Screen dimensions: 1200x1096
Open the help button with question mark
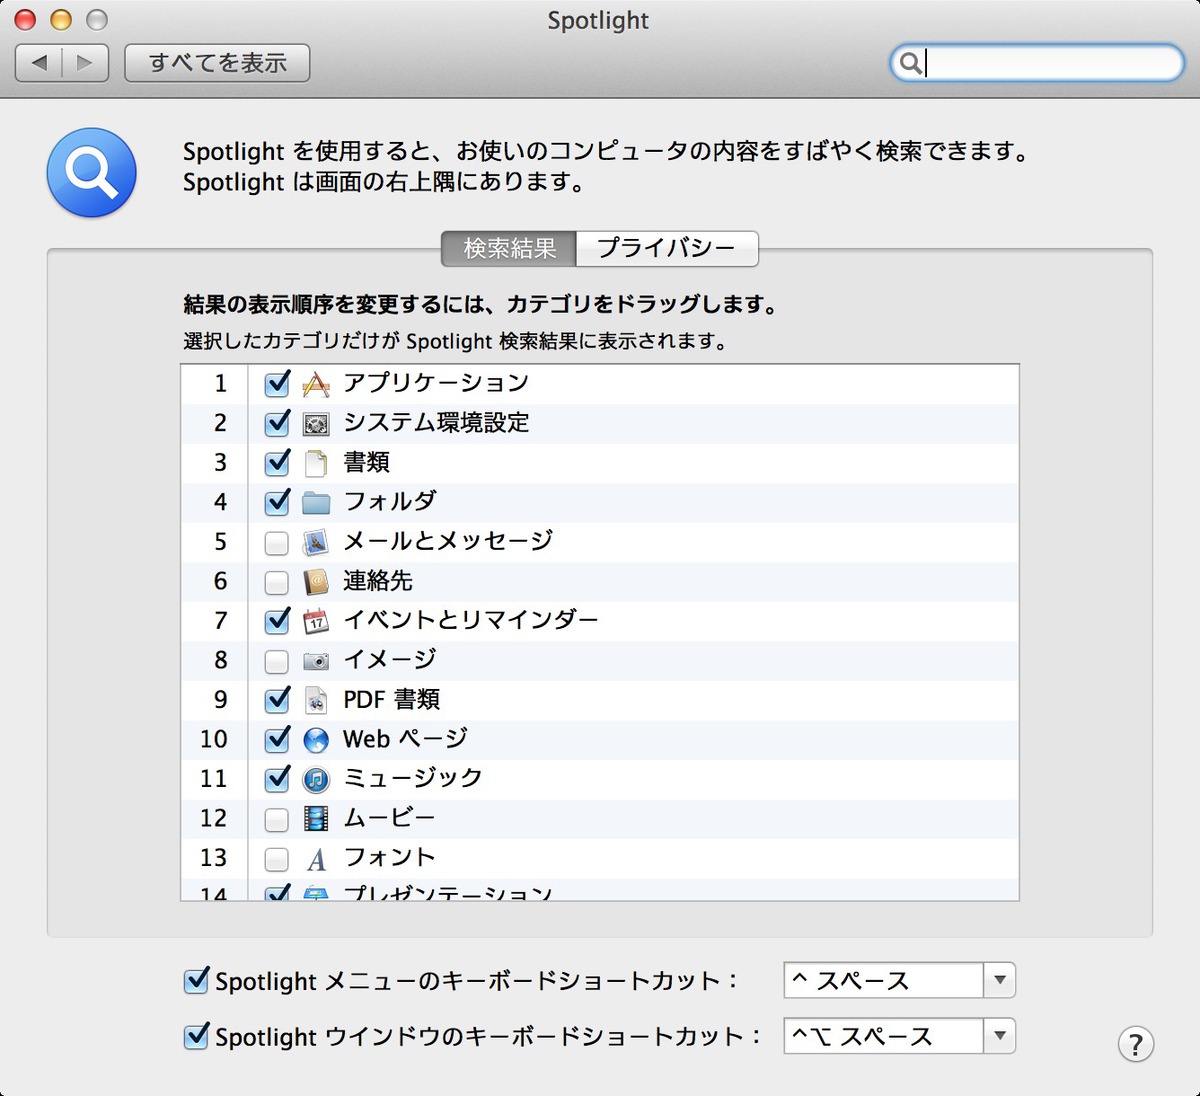pyautogui.click(x=1136, y=1044)
